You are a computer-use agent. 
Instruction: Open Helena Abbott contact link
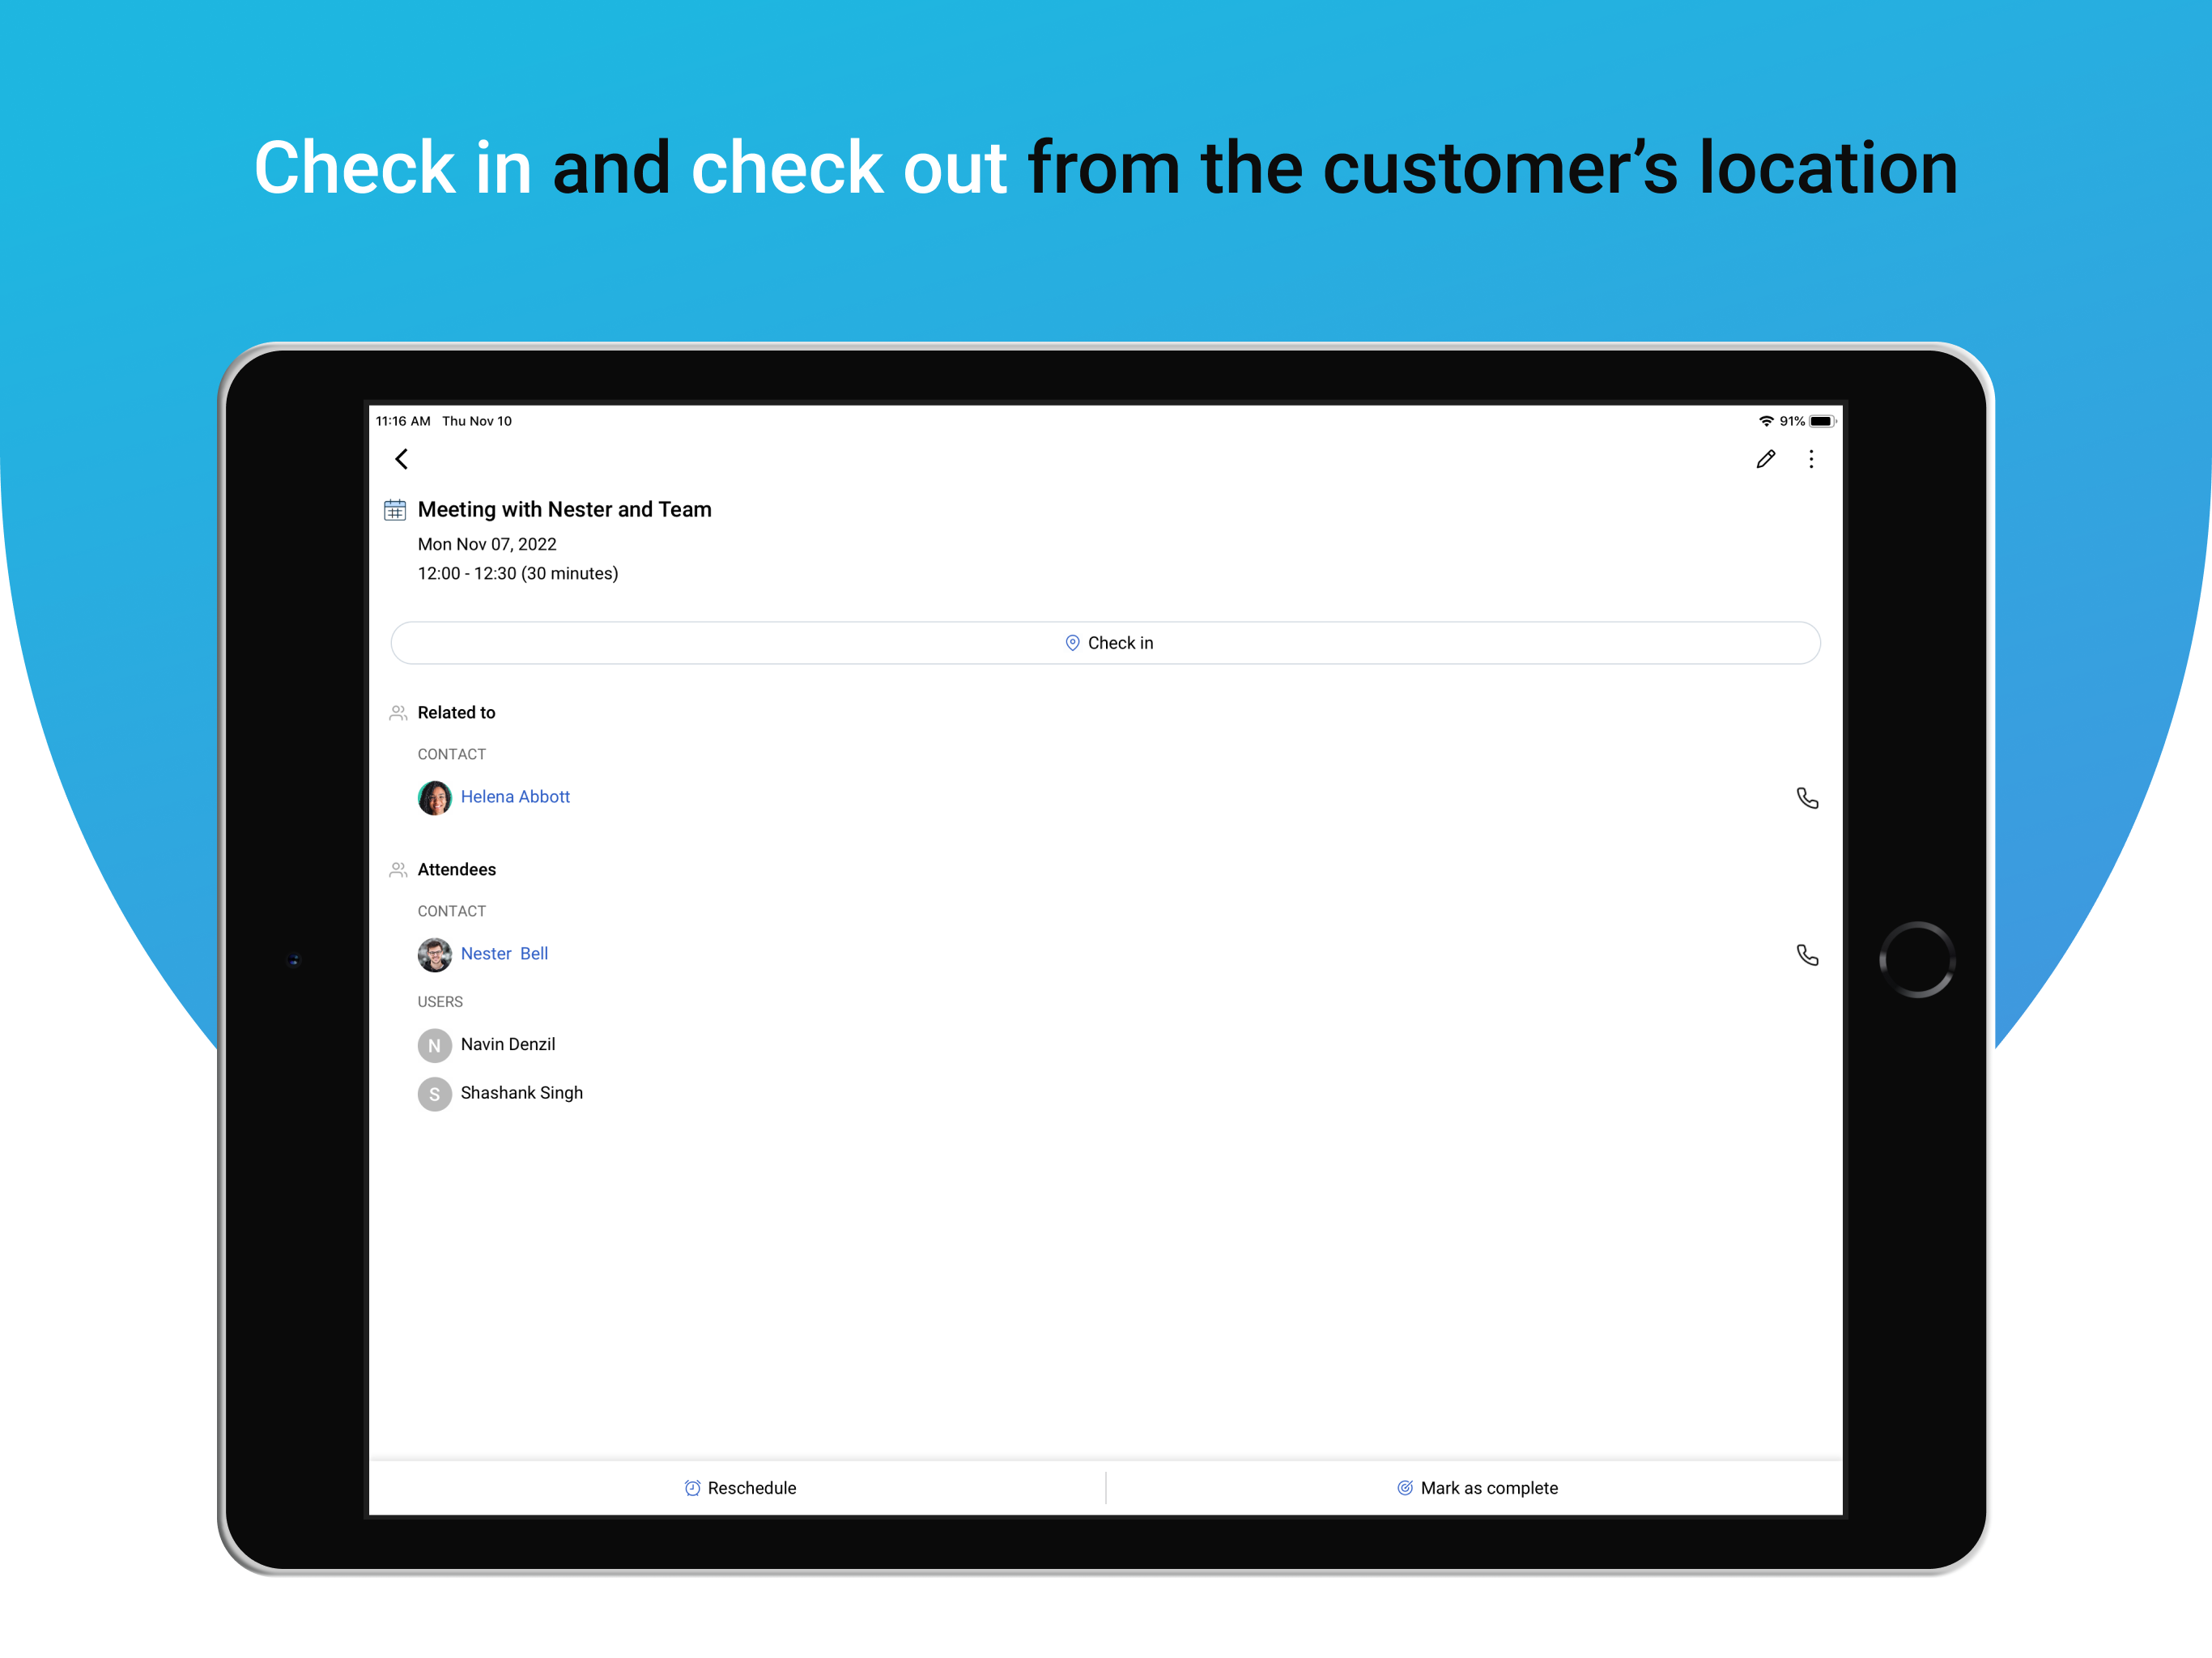515,797
